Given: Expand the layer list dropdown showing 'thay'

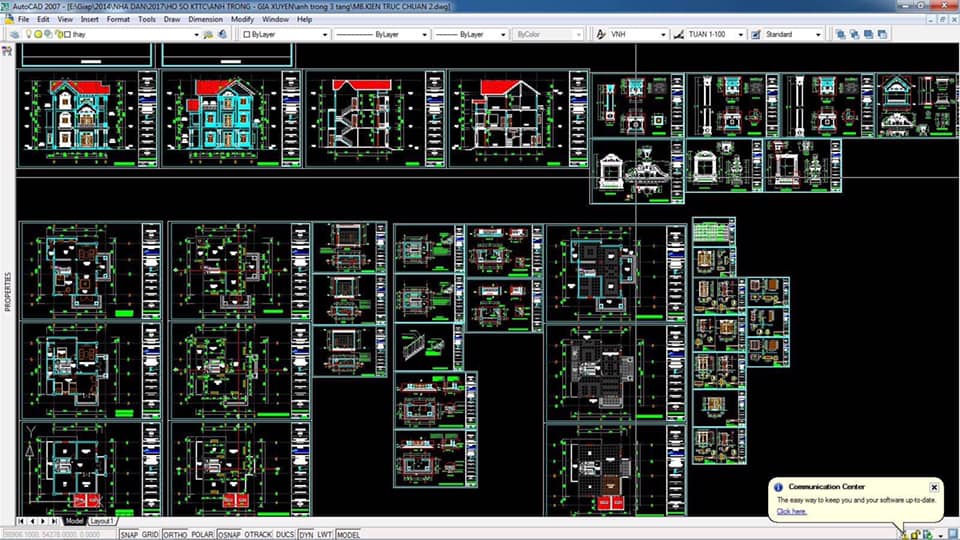Looking at the screenshot, I should click(x=196, y=35).
